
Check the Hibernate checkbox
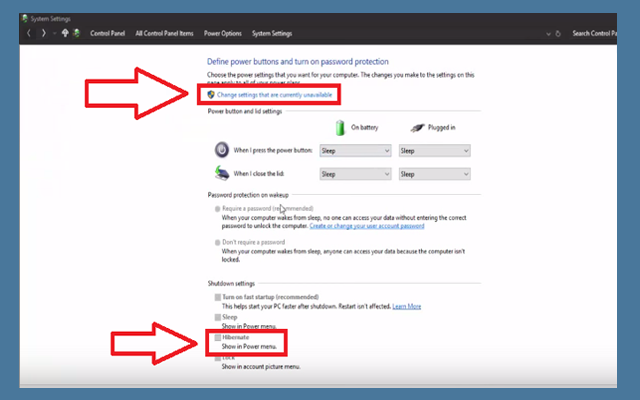click(217, 338)
